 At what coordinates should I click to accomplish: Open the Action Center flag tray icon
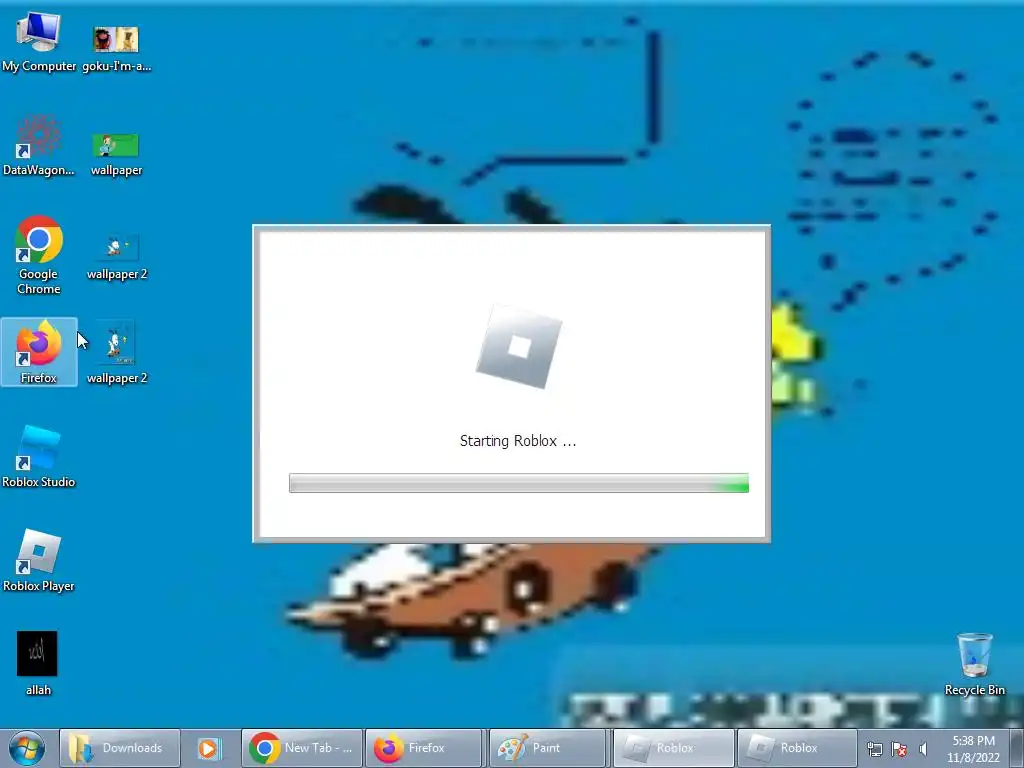899,749
